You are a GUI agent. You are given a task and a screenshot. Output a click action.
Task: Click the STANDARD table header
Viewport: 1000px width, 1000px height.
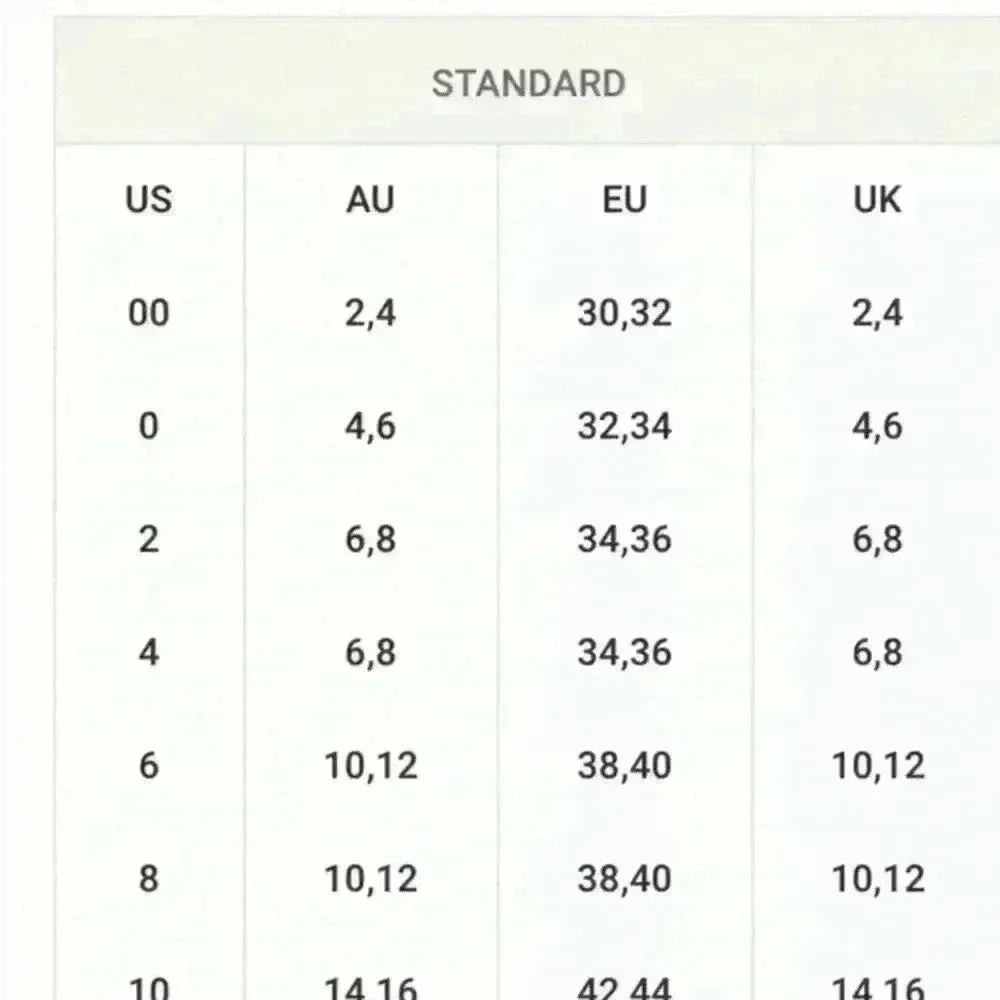[x=528, y=83]
